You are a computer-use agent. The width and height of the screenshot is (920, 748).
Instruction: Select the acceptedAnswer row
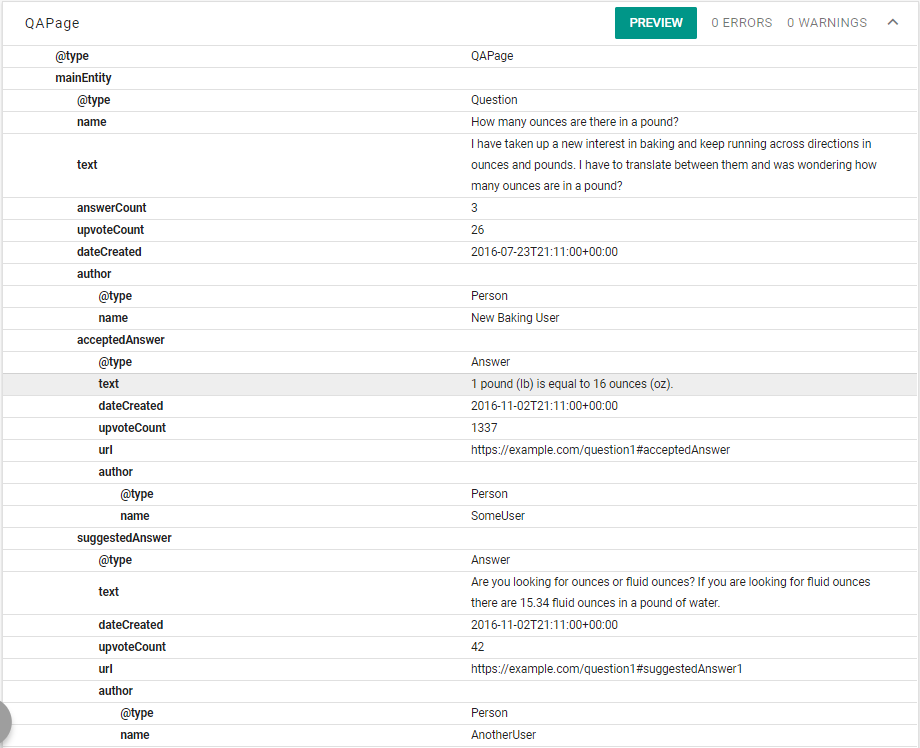[x=460, y=340]
